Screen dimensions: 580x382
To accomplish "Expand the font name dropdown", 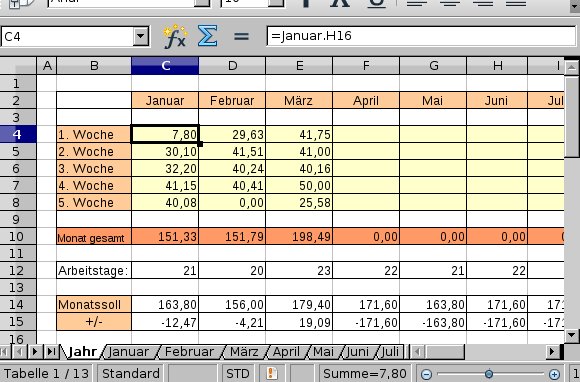I will 202,3.
